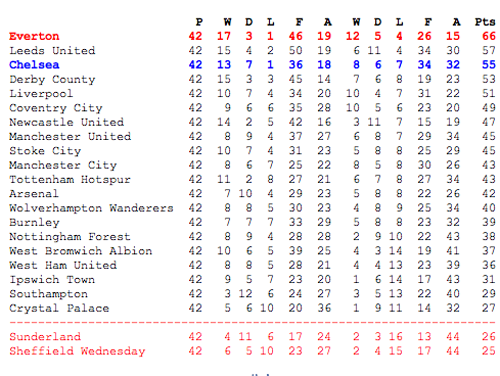This screenshot has height=376, width=500.
Task: Click the Pts column header
Action: coord(485,22)
